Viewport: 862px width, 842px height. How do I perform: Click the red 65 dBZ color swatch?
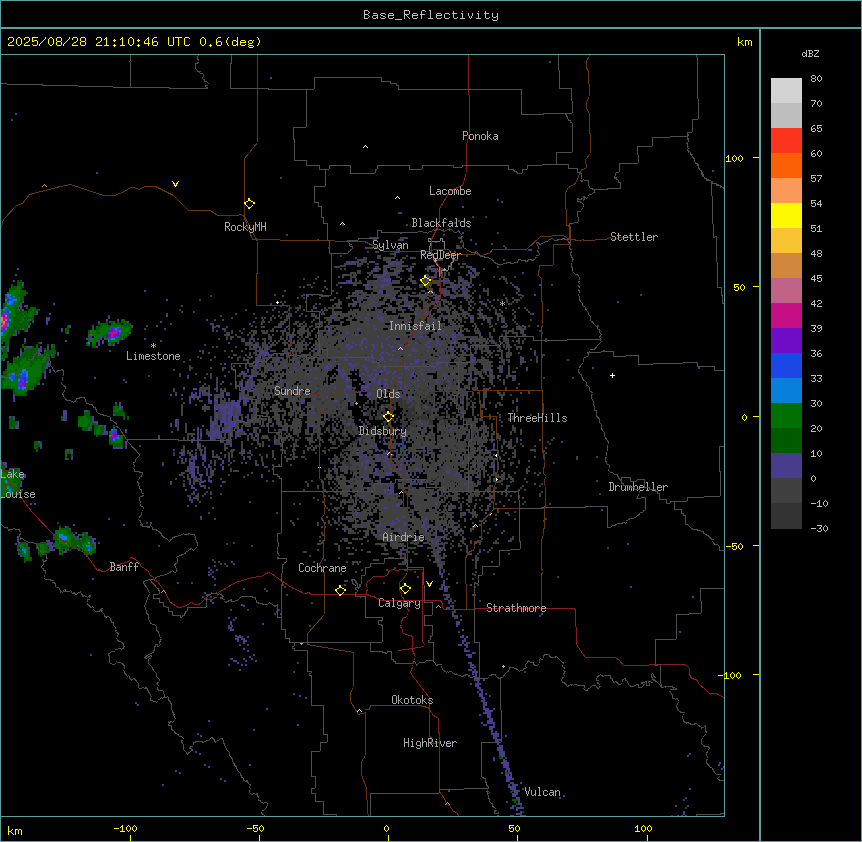click(x=786, y=140)
